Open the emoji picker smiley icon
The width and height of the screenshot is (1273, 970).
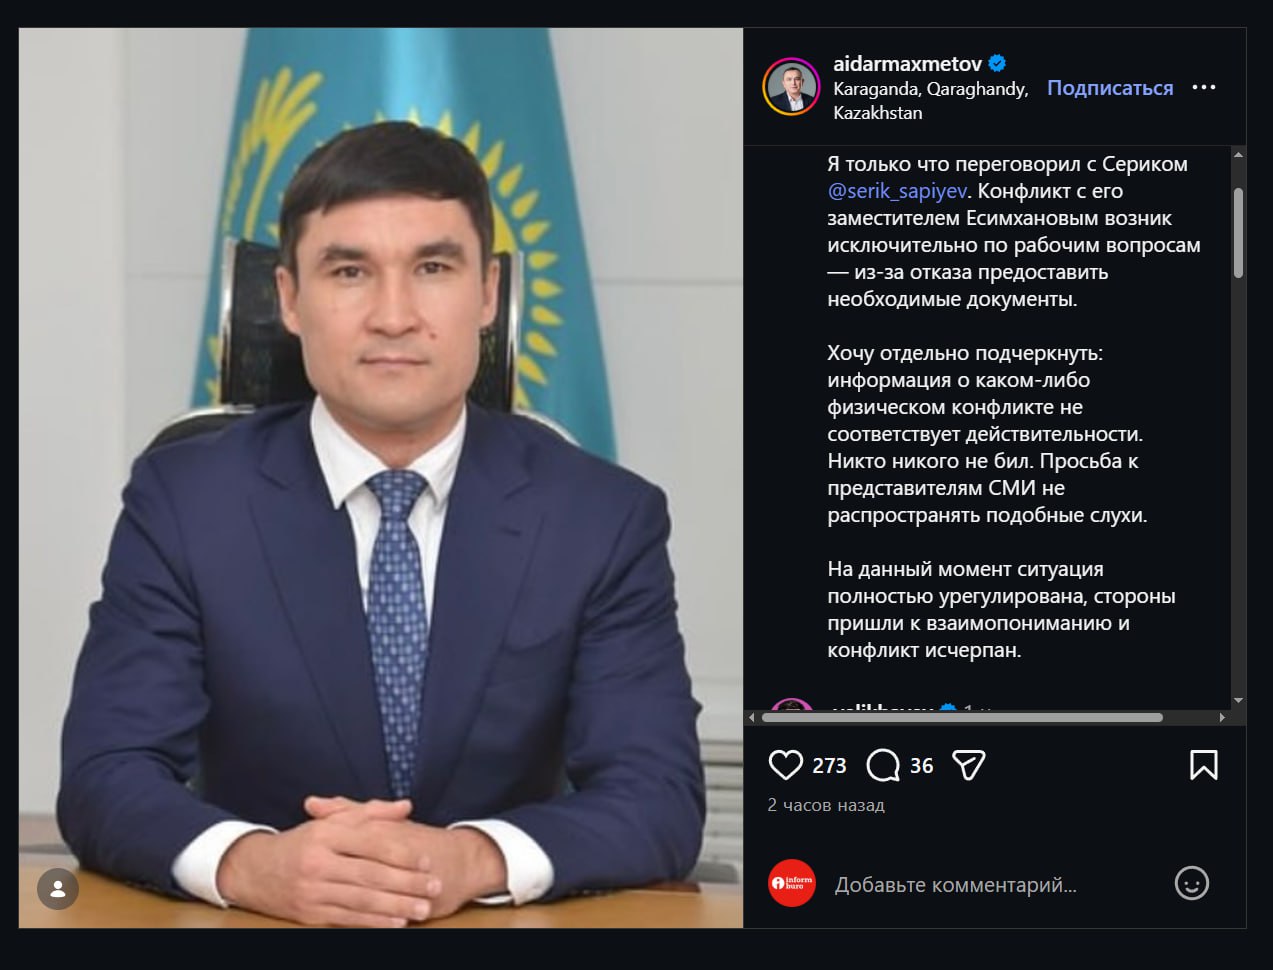tap(1191, 883)
